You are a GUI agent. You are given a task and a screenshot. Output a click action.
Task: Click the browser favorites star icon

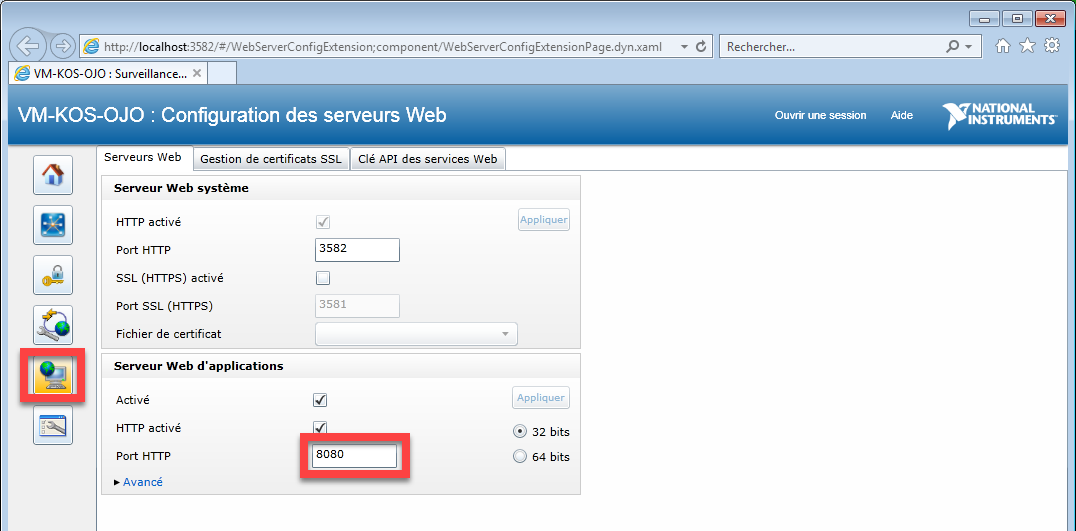click(x=1027, y=46)
